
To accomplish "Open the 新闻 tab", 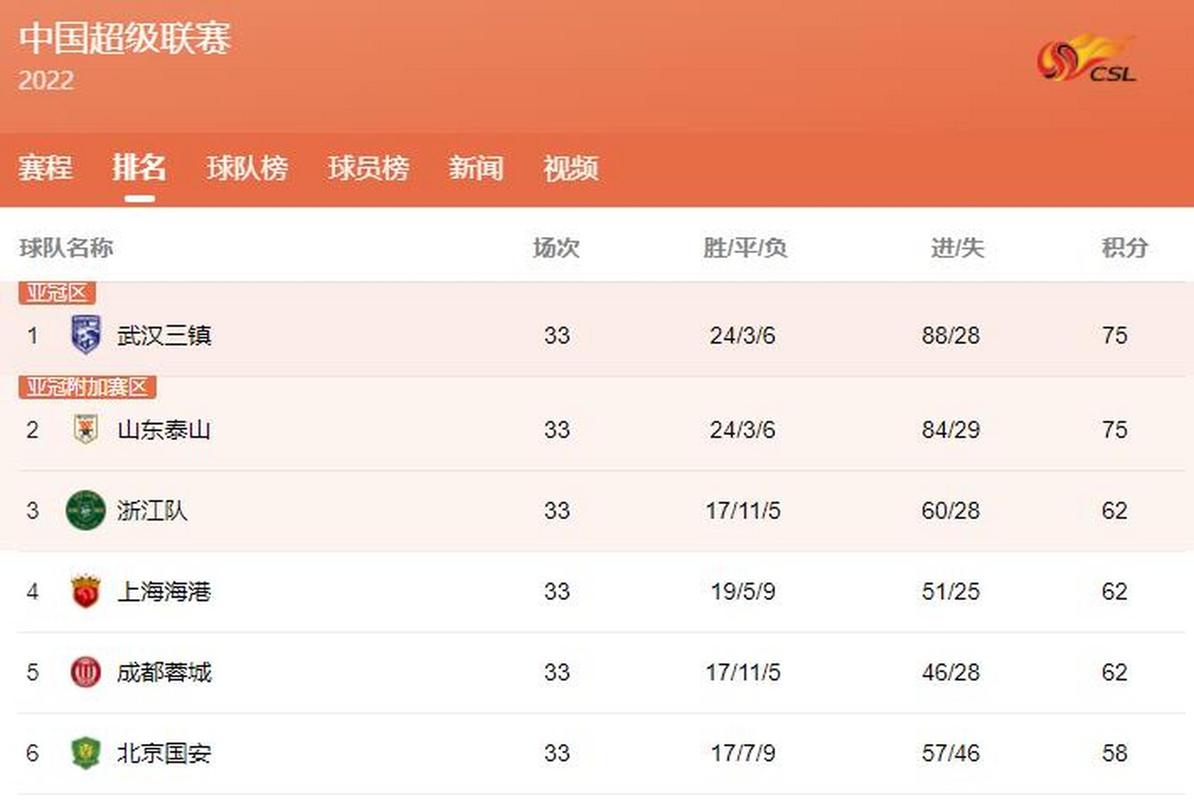I will pyautogui.click(x=476, y=167).
